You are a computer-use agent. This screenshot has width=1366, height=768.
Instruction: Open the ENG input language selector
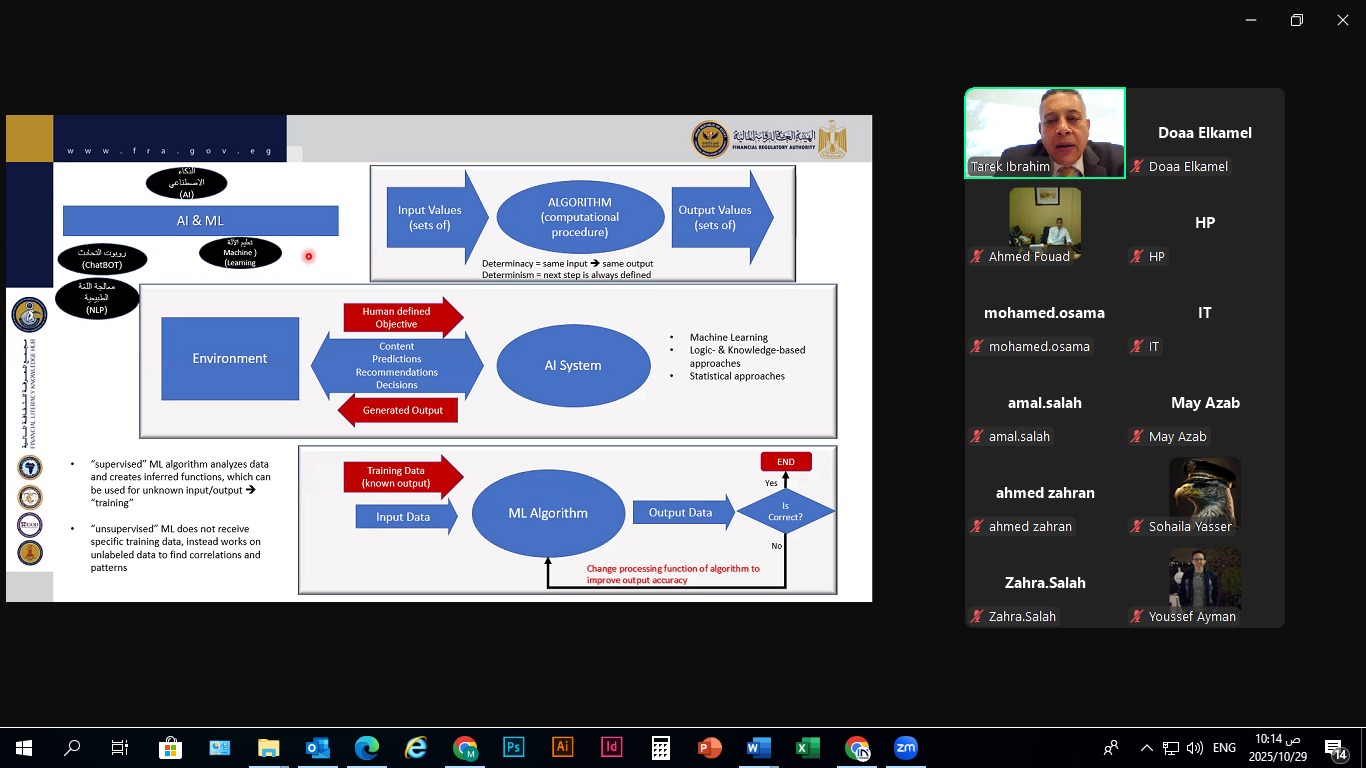point(1224,748)
